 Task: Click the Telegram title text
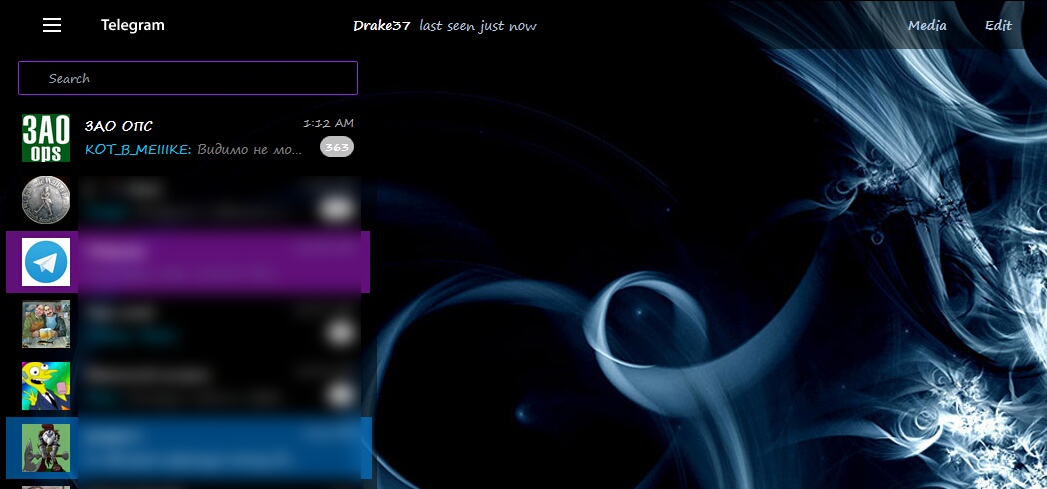click(x=132, y=25)
